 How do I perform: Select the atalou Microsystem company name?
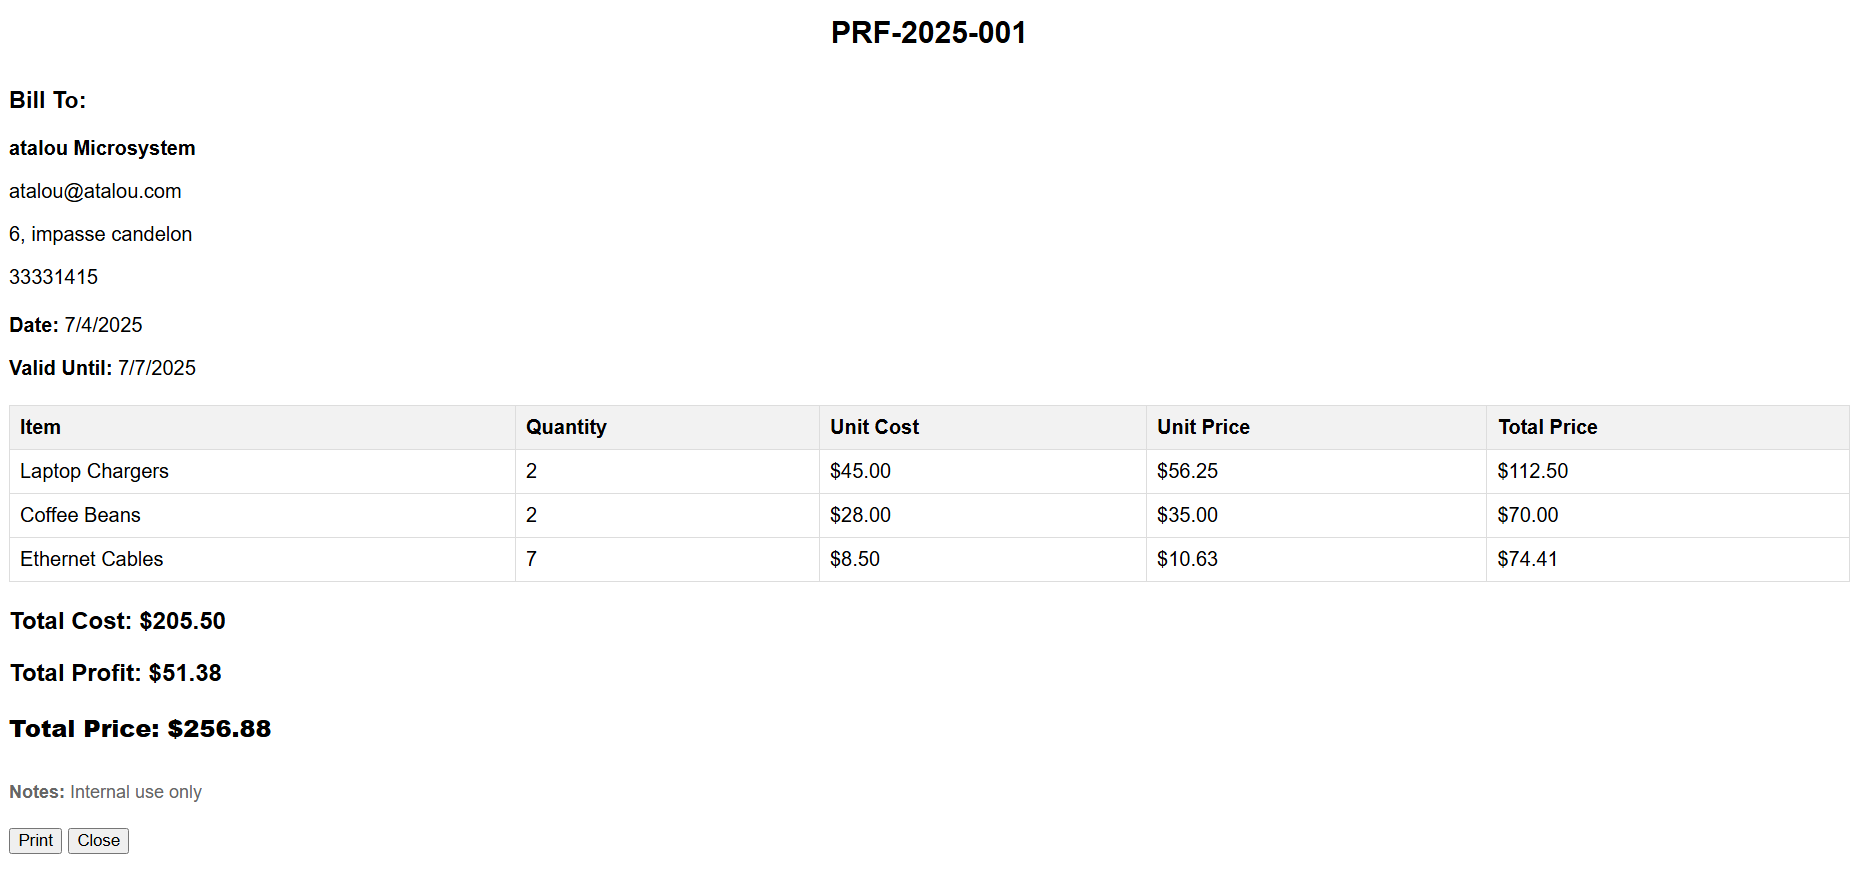click(x=102, y=148)
